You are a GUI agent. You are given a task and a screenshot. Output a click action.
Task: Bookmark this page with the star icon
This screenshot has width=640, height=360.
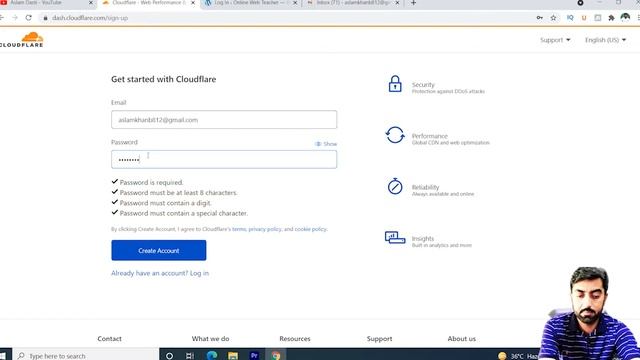point(553,18)
